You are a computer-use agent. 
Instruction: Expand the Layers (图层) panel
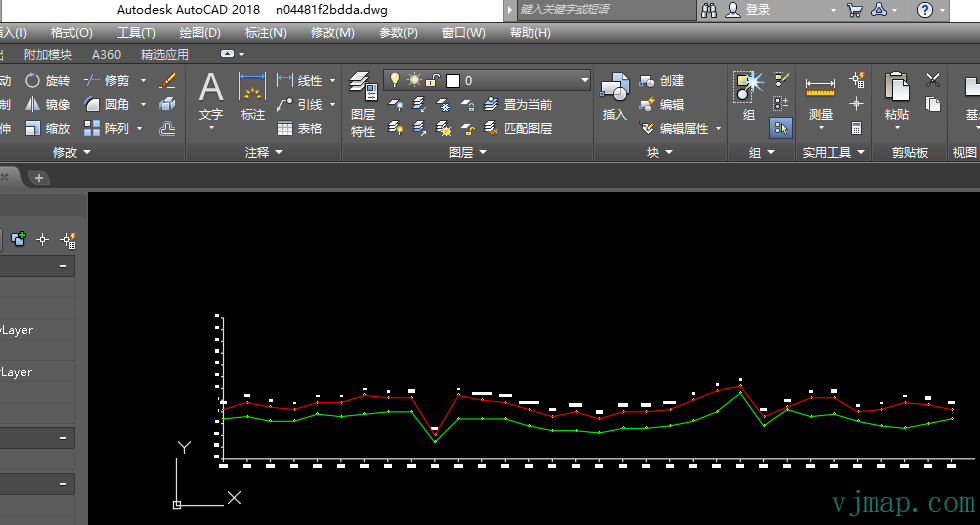[x=468, y=152]
